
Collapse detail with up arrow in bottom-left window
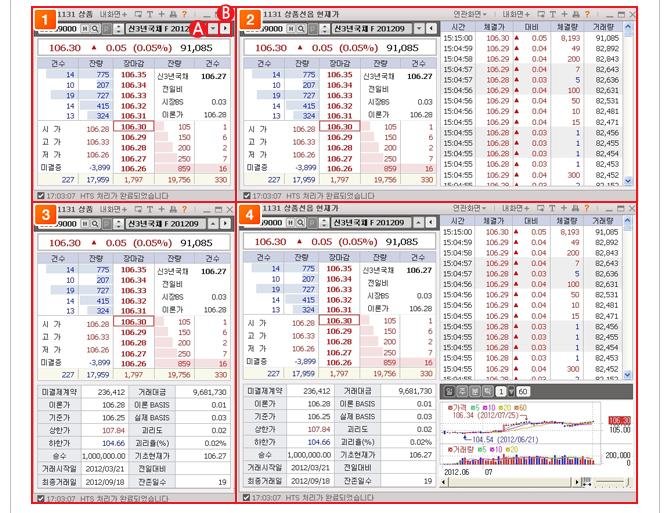click(213, 223)
